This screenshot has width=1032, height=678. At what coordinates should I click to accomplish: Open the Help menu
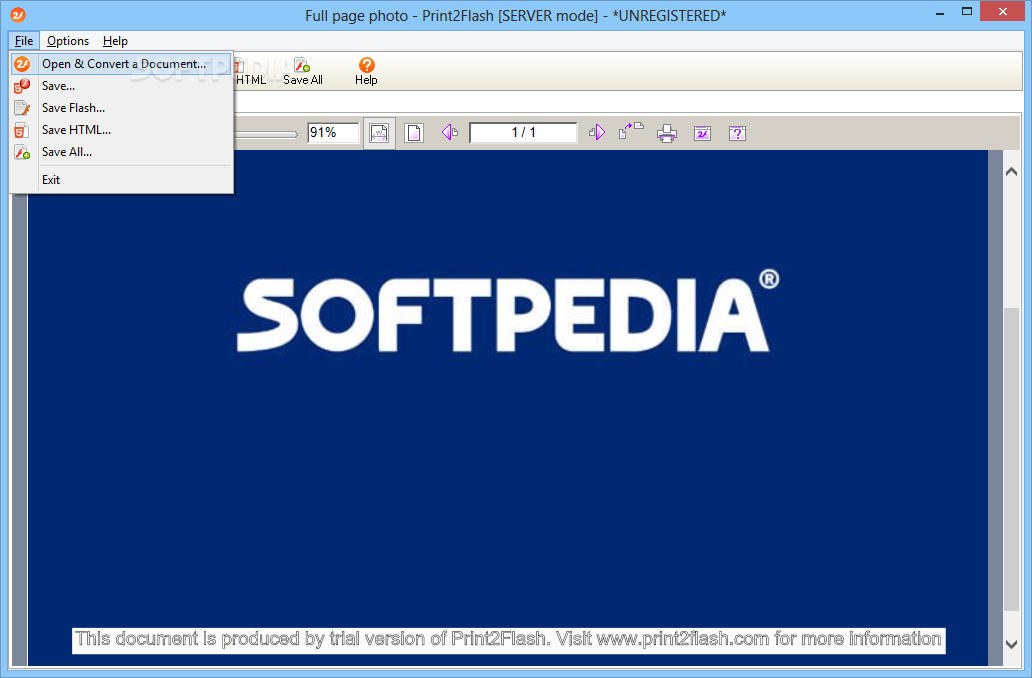click(115, 41)
